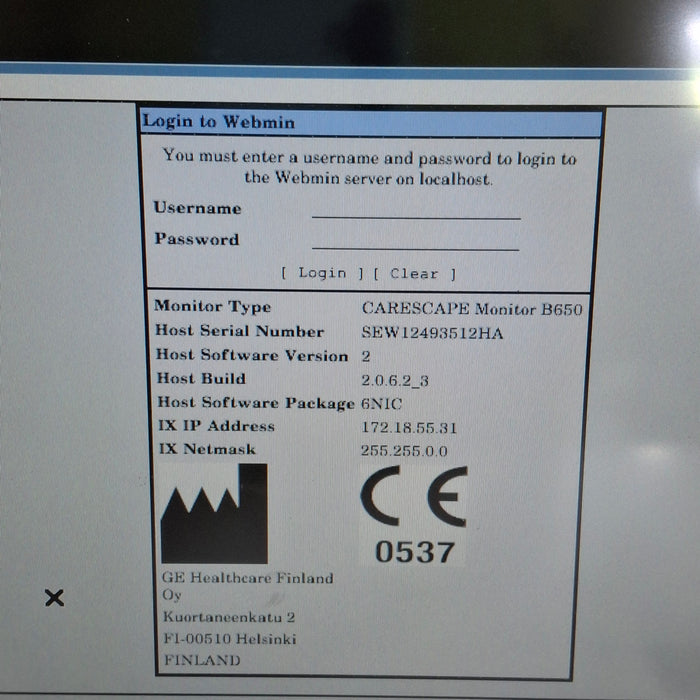Click the IP address '172.18.55.31'
Screen dimensions: 700x700
[409, 428]
